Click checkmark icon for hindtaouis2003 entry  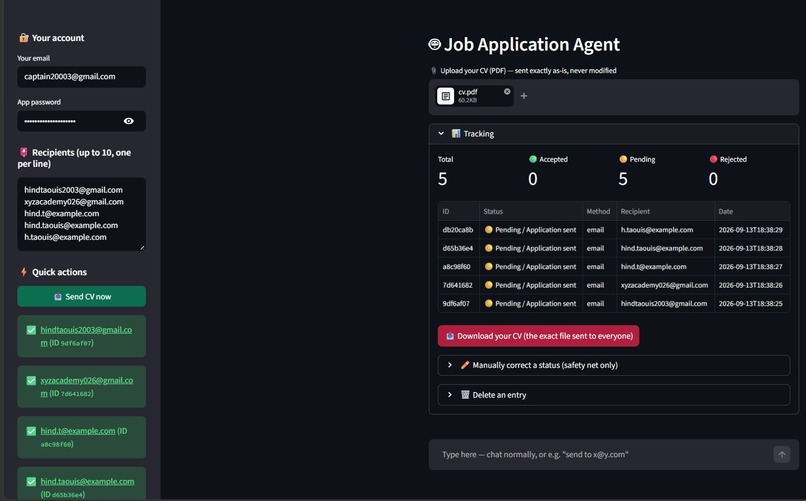31,330
